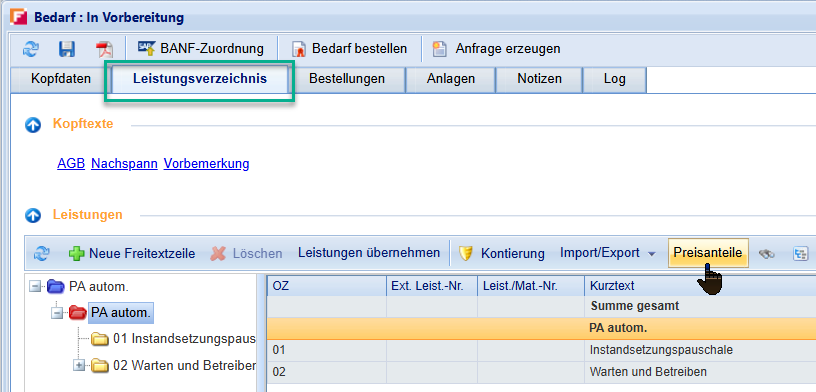816x392 pixels.
Task: Refresh the Leistungen list
Action: tap(42, 254)
